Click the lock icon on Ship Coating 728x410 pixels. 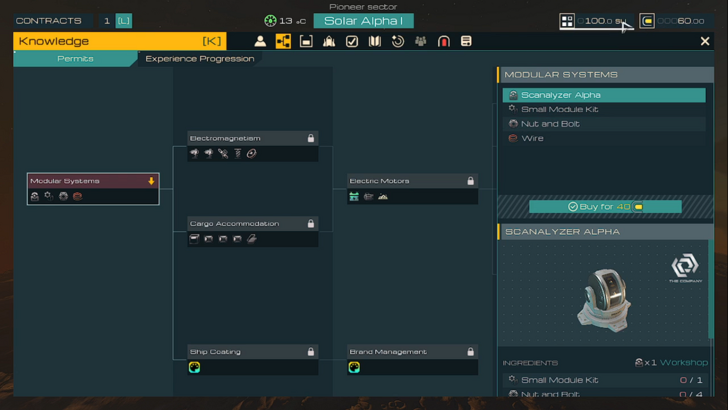311,351
